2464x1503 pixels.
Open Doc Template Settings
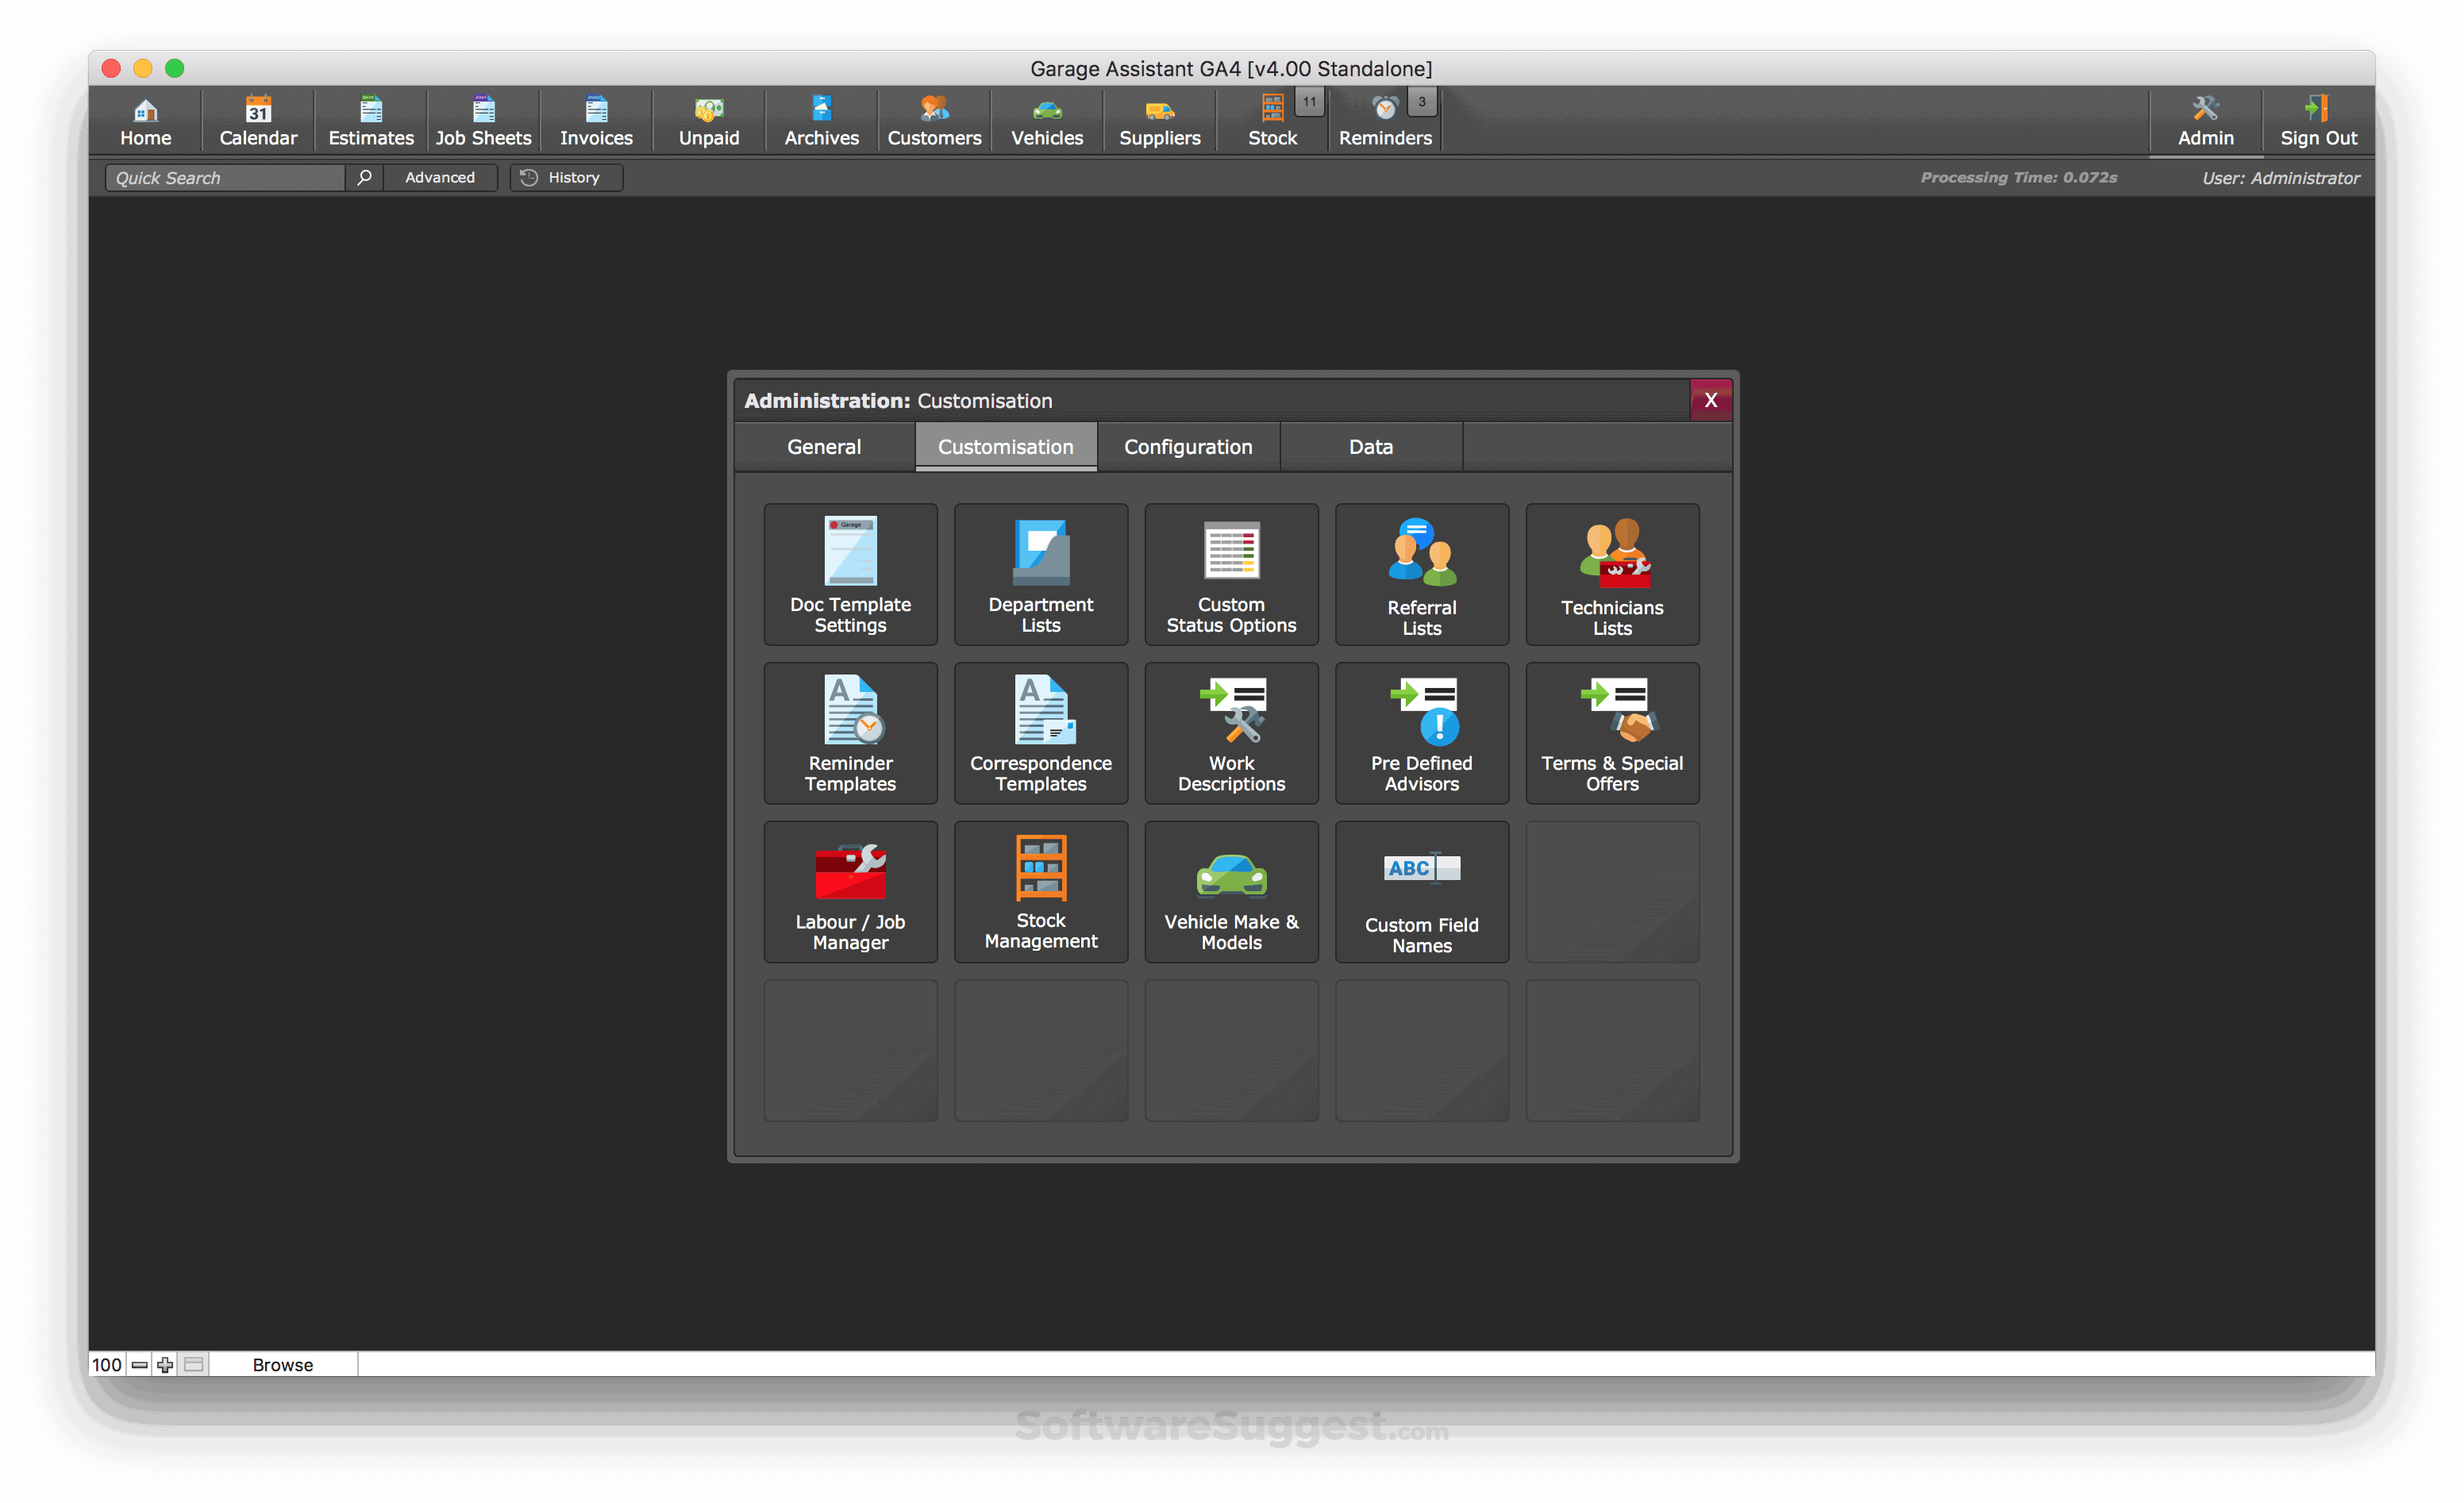pyautogui.click(x=850, y=574)
